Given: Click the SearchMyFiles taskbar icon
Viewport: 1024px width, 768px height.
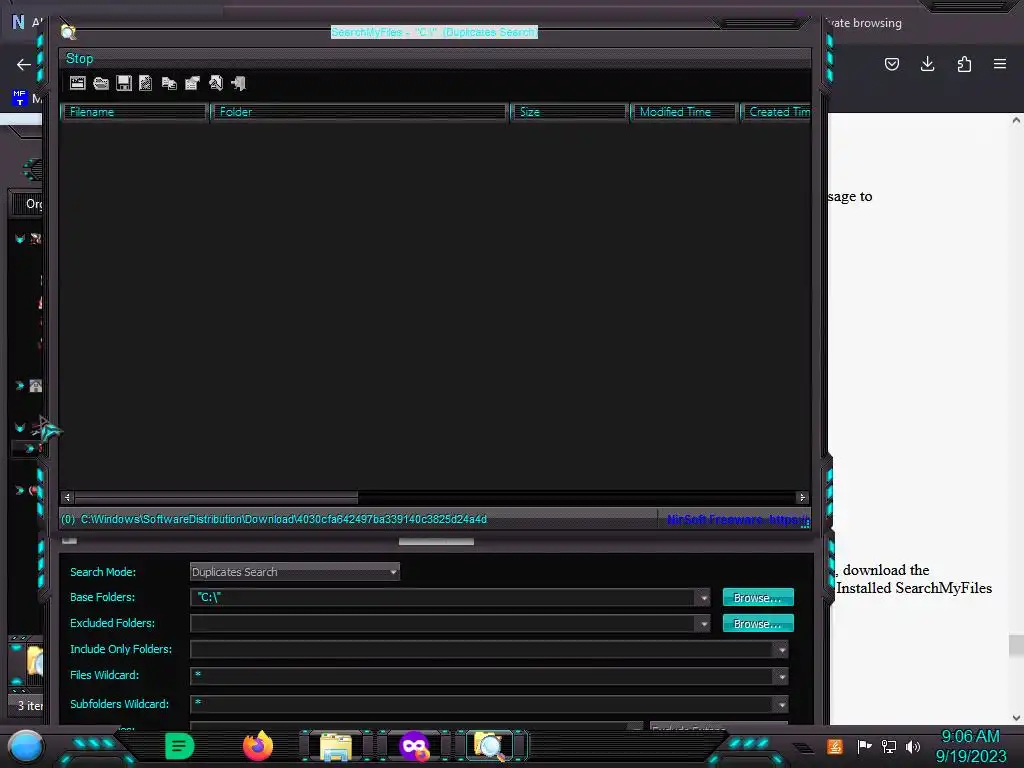Looking at the screenshot, I should coord(490,747).
